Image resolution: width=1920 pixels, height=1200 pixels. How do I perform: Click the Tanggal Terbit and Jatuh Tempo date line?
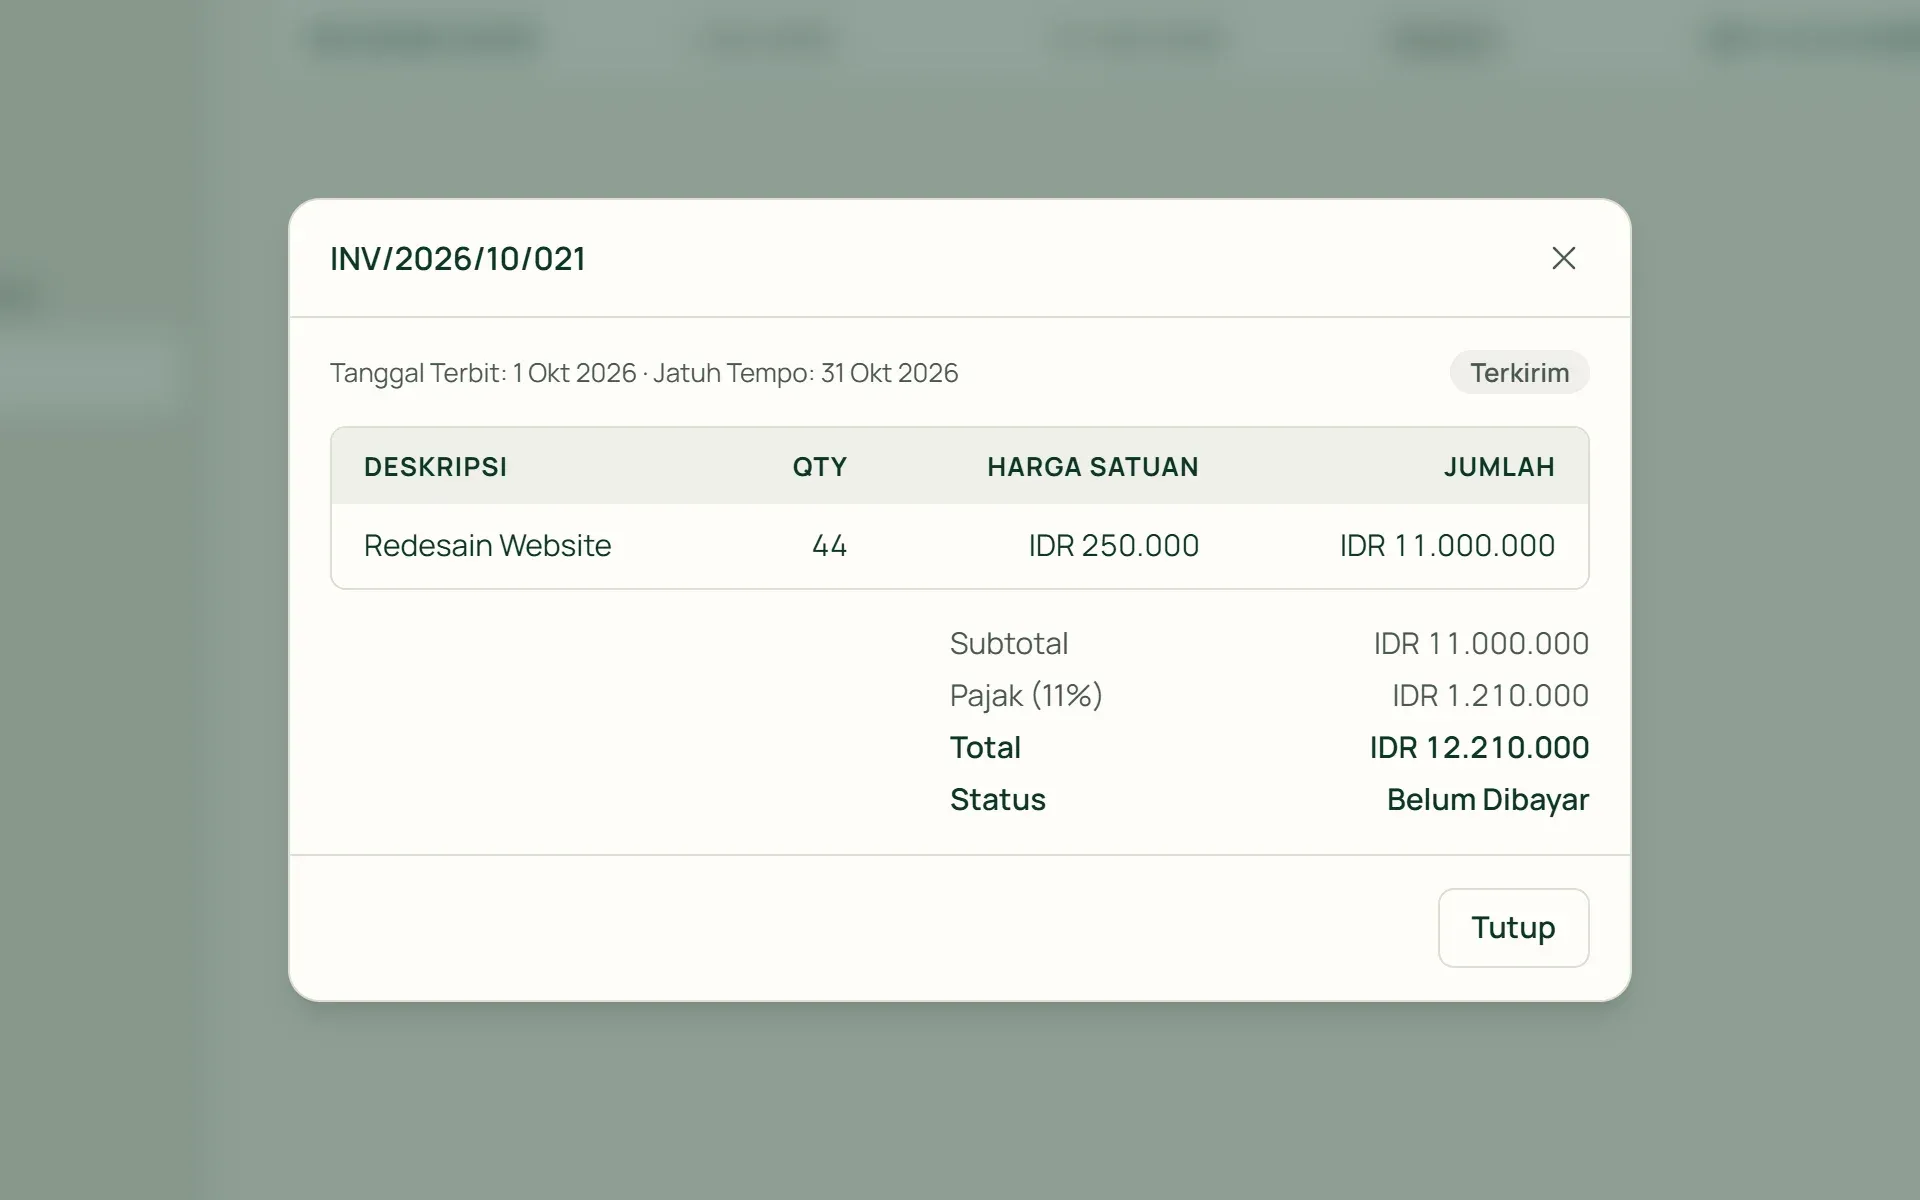644,373
